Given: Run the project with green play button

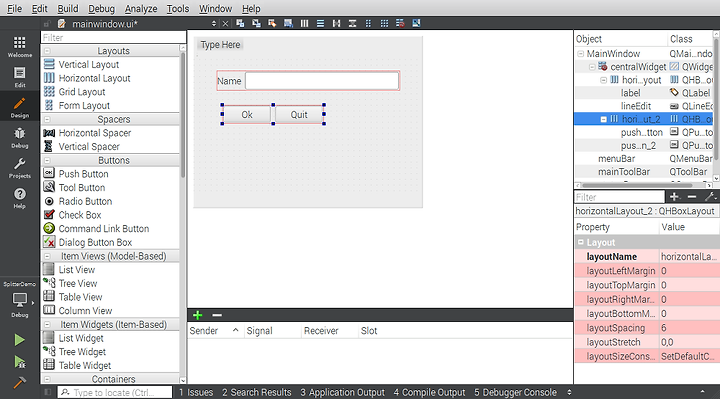Looking at the screenshot, I should pos(19,340).
